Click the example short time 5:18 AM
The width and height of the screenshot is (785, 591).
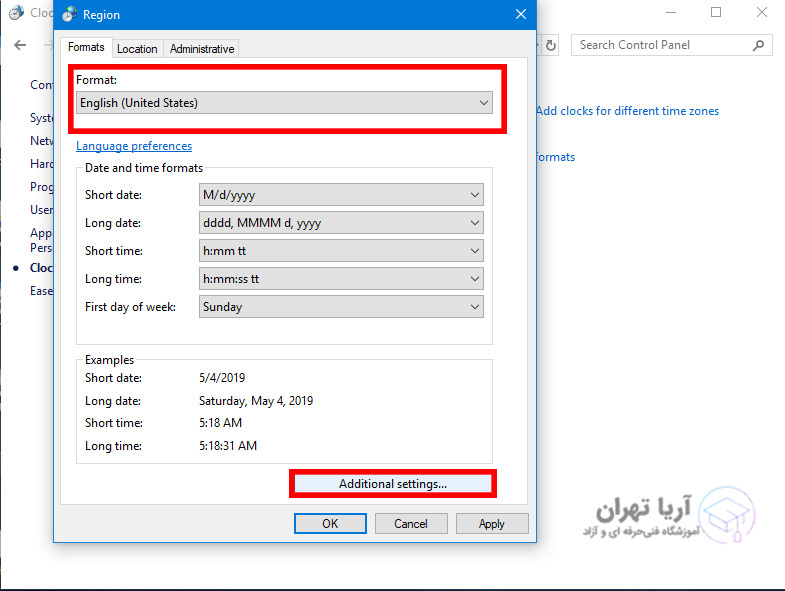tap(220, 423)
